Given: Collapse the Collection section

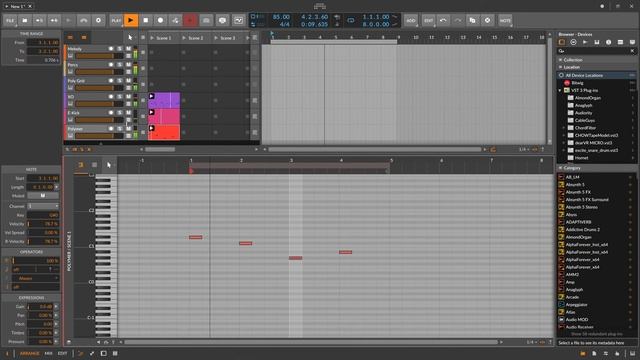Looking at the screenshot, I should [560, 60].
